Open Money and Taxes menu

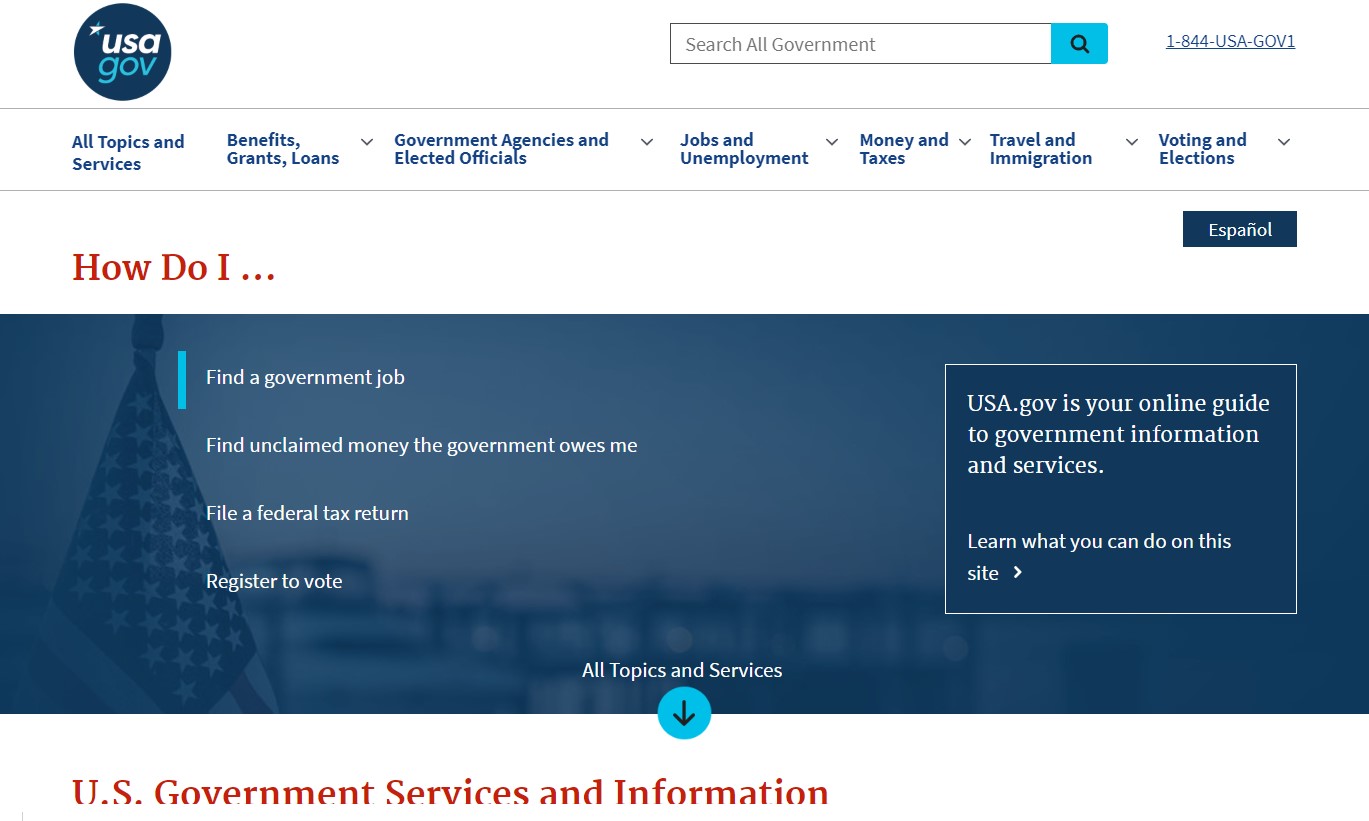click(x=904, y=149)
